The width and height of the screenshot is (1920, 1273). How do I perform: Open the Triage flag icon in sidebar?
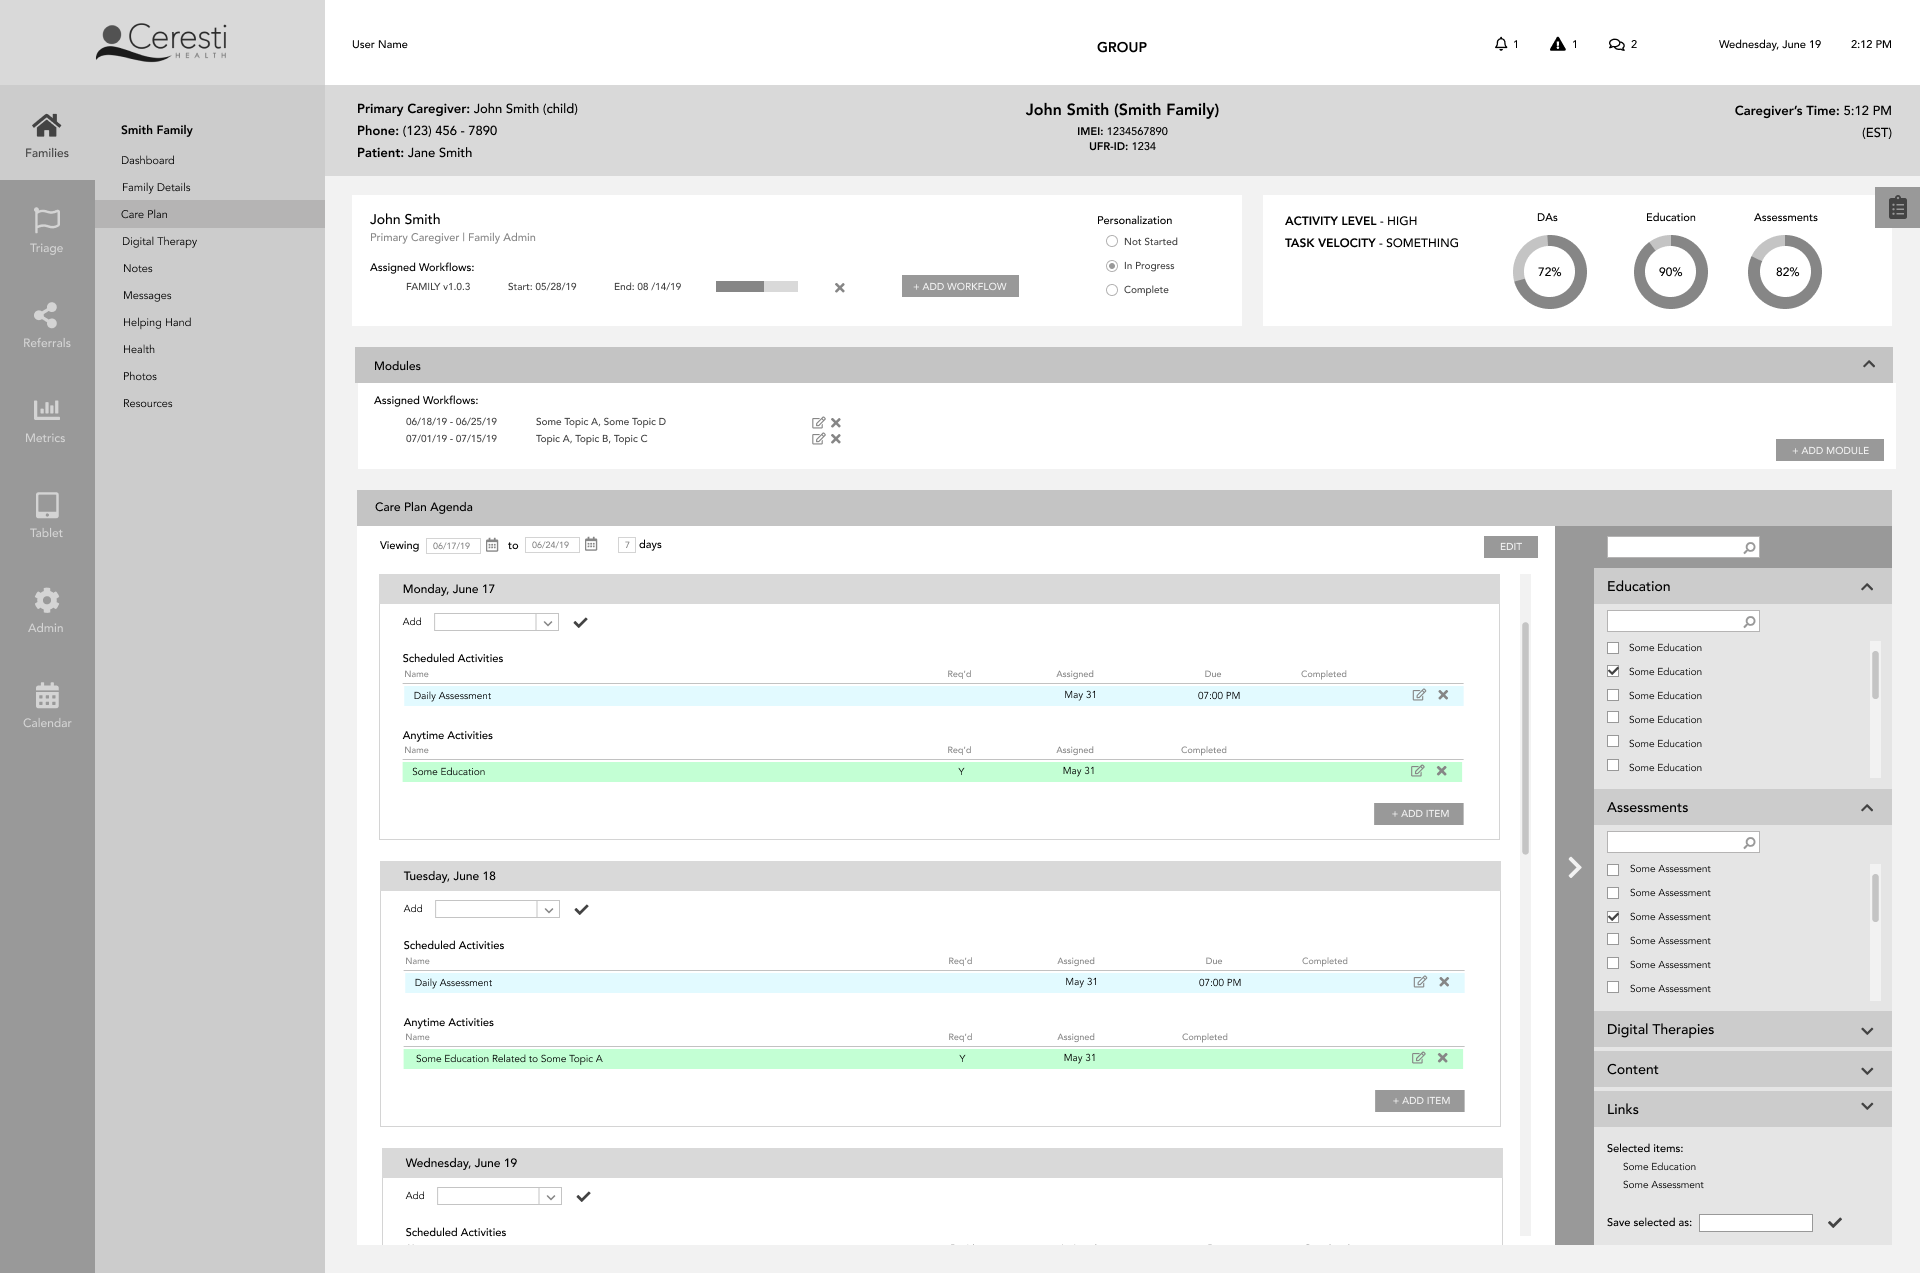[47, 220]
